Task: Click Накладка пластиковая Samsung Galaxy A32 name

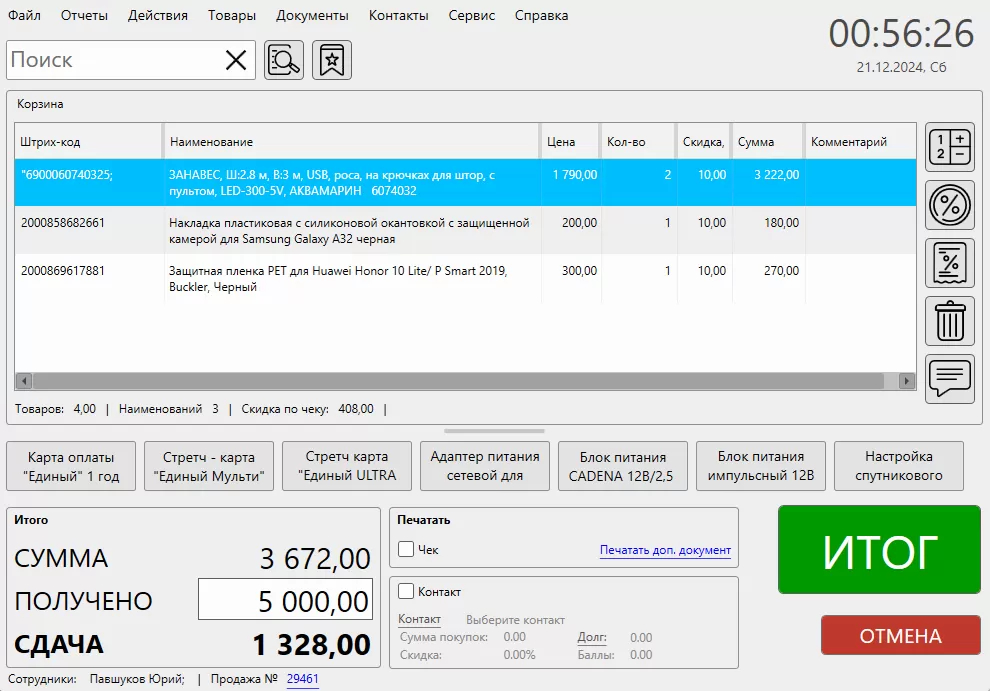Action: coord(349,231)
